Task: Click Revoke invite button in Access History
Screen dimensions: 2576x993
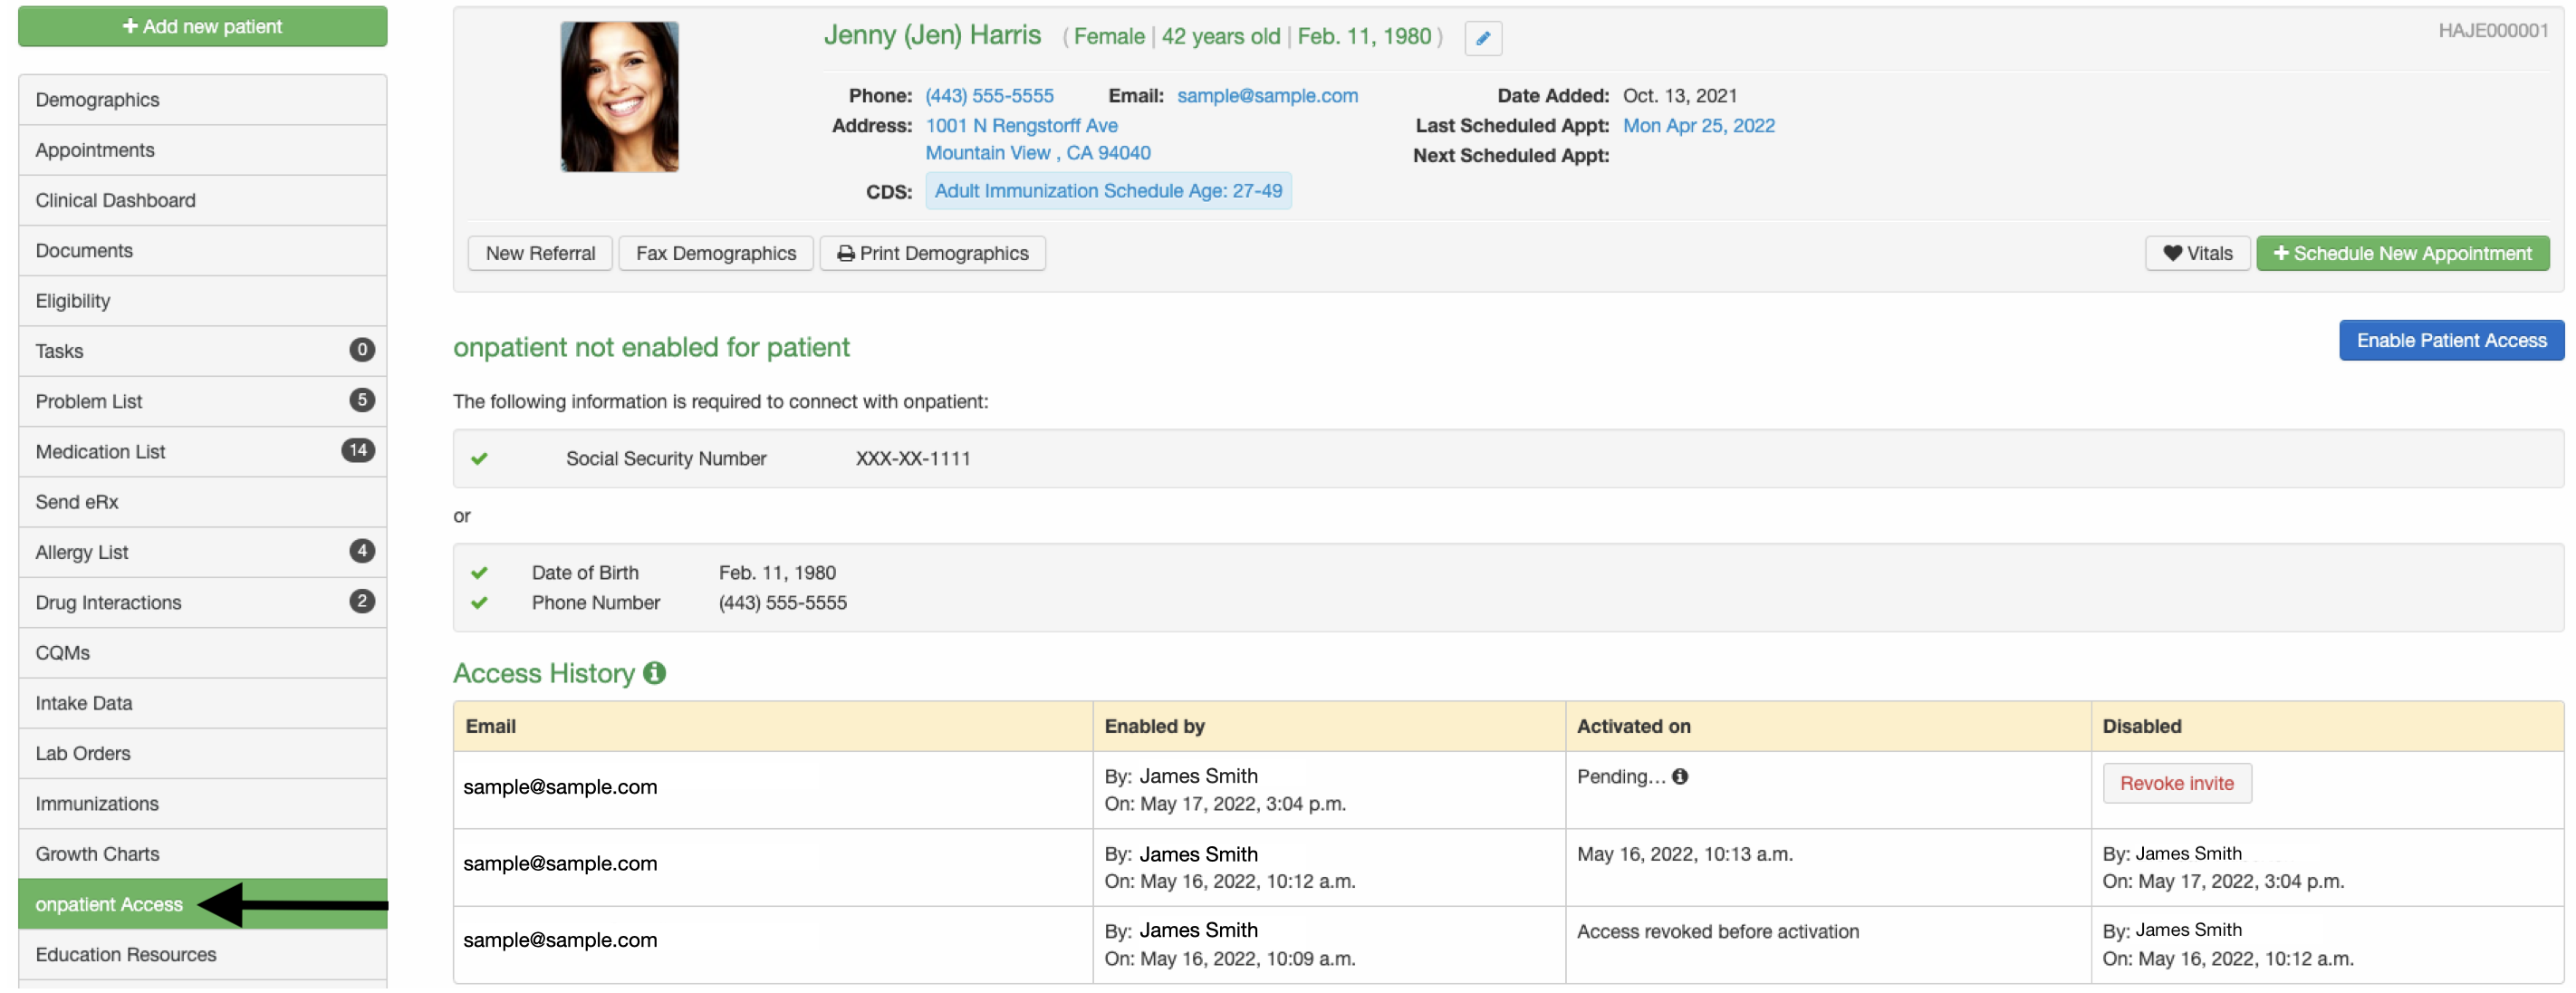Action: pos(2177,783)
